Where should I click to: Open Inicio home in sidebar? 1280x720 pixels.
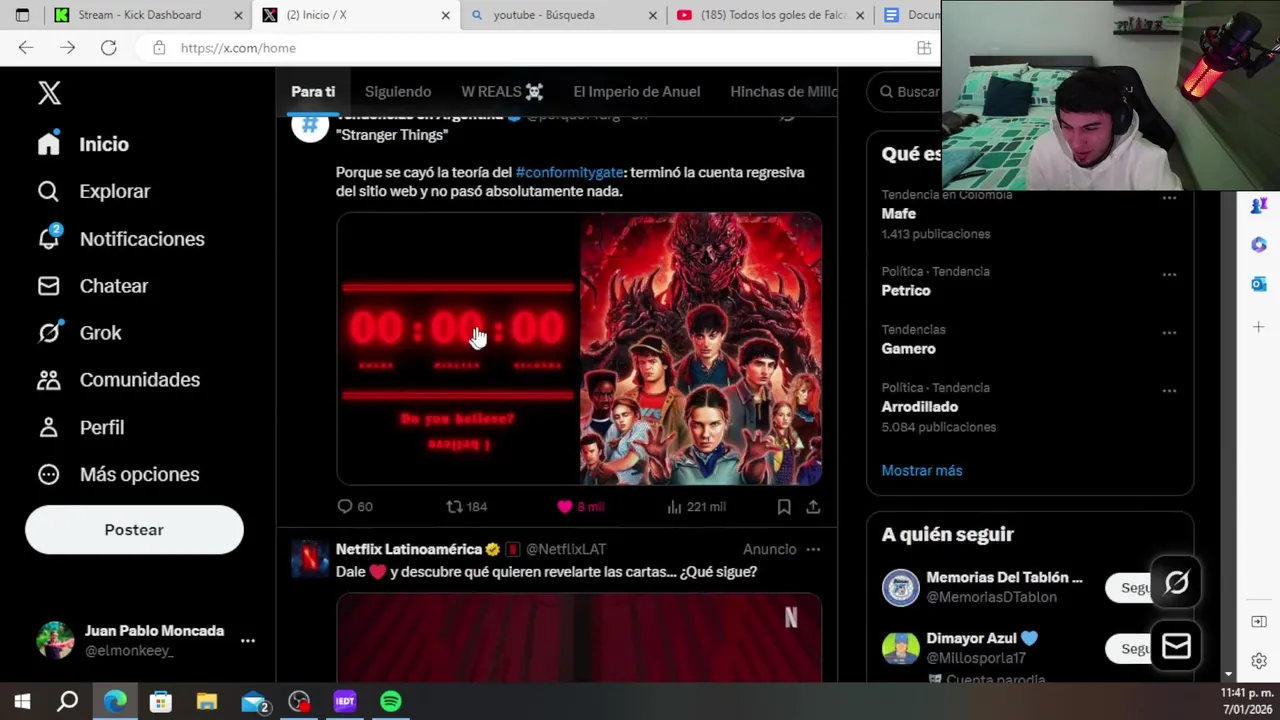click(84, 144)
